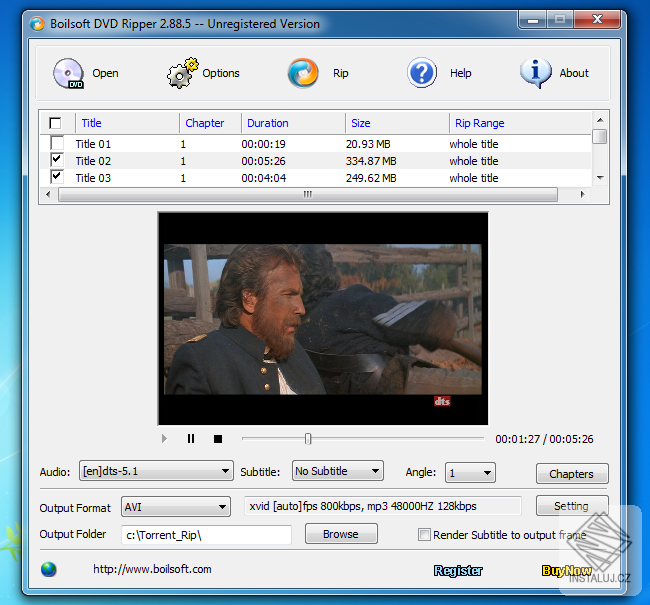The width and height of the screenshot is (650, 605).
Task: Click the Register link
Action: pyautogui.click(x=458, y=571)
